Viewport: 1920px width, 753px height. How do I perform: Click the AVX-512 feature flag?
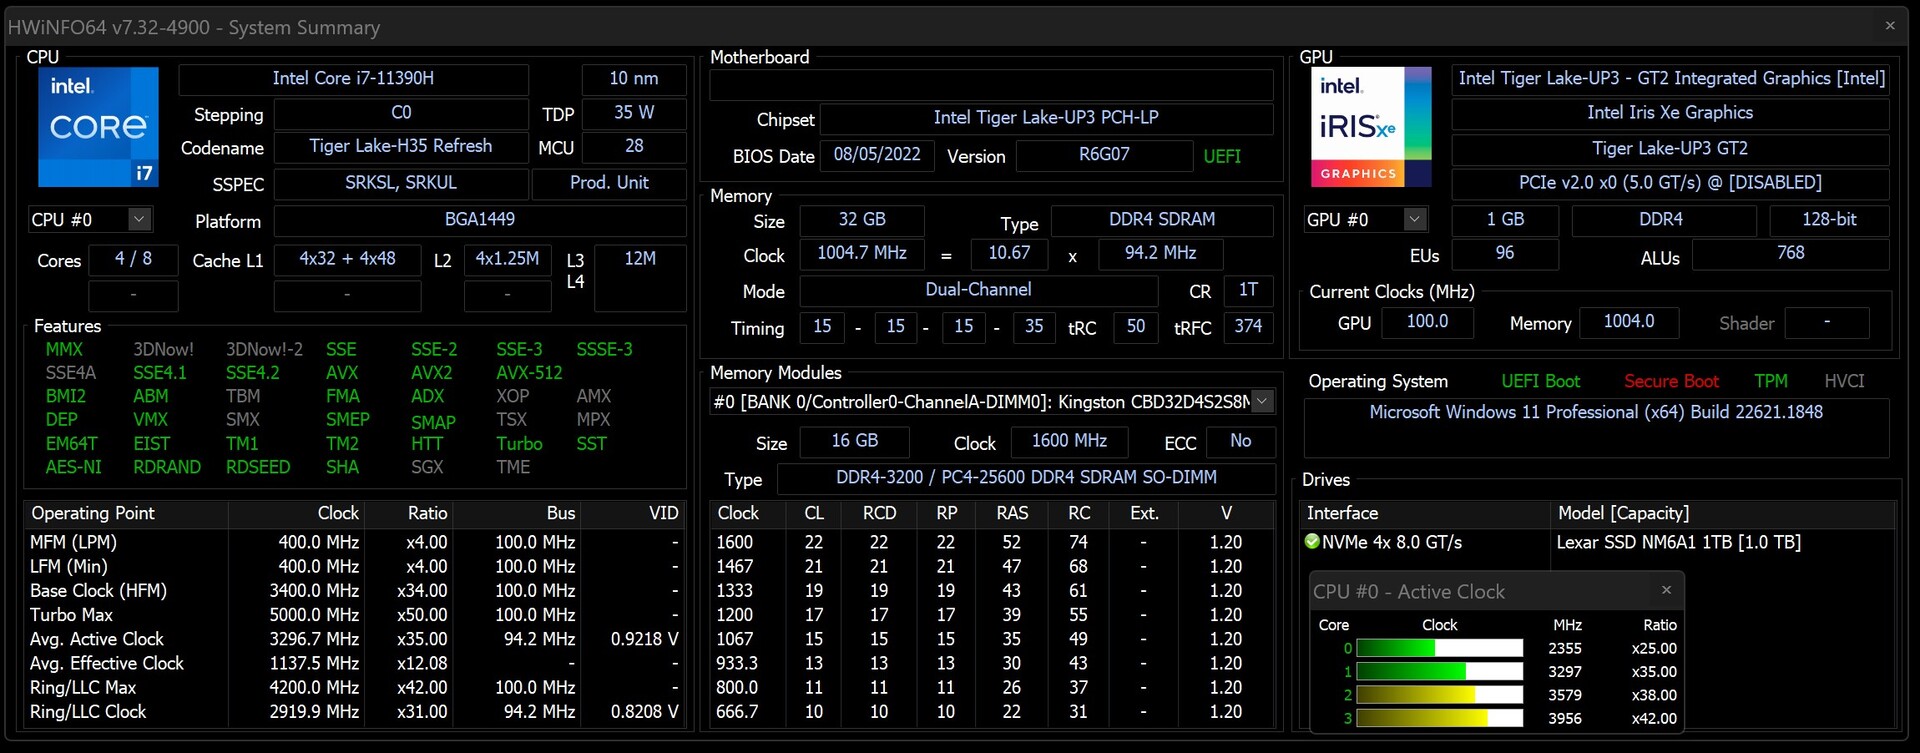pos(529,373)
